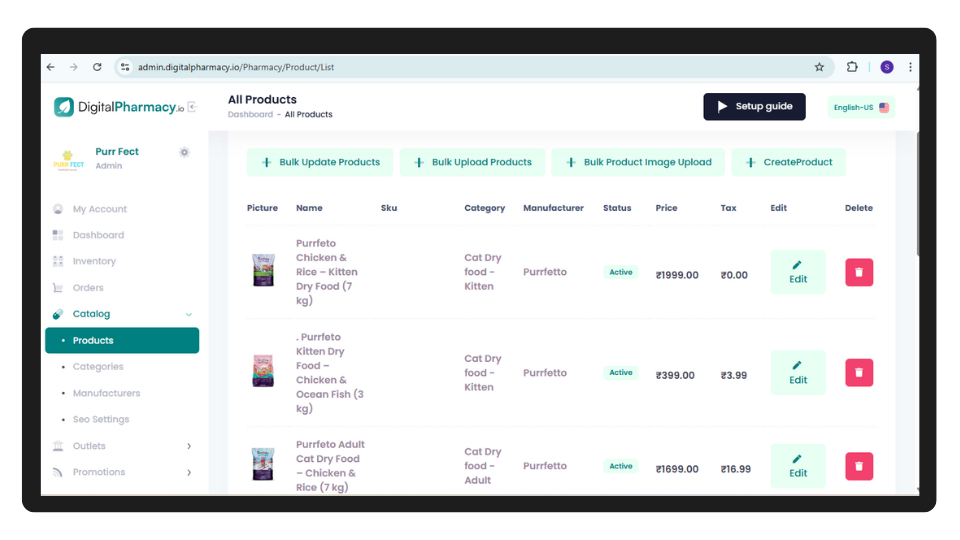Open site information icon in address bar
The width and height of the screenshot is (960, 540).
pyautogui.click(x=125, y=67)
